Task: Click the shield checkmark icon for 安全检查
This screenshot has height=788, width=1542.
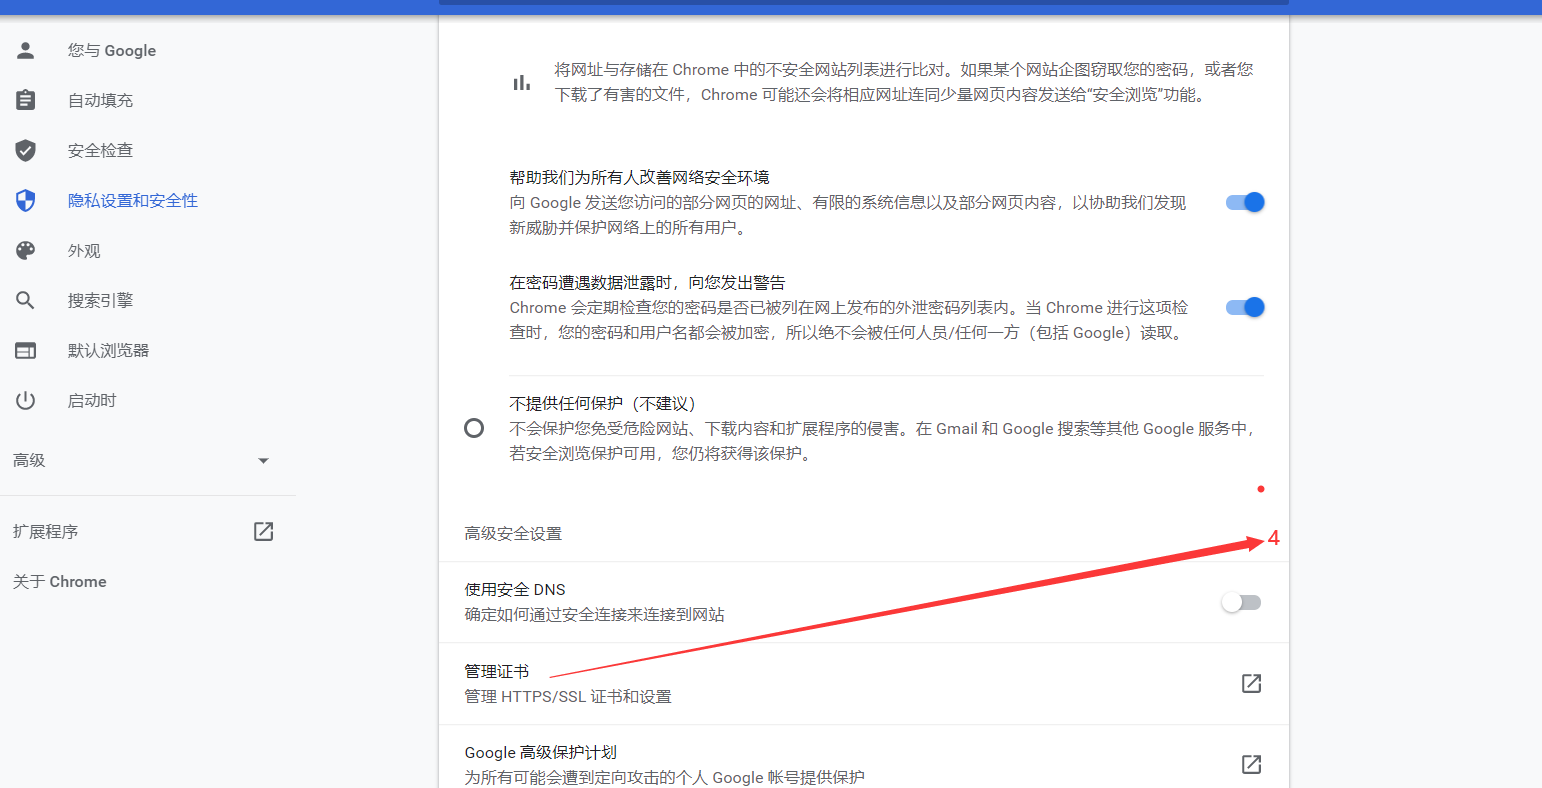Action: (26, 150)
